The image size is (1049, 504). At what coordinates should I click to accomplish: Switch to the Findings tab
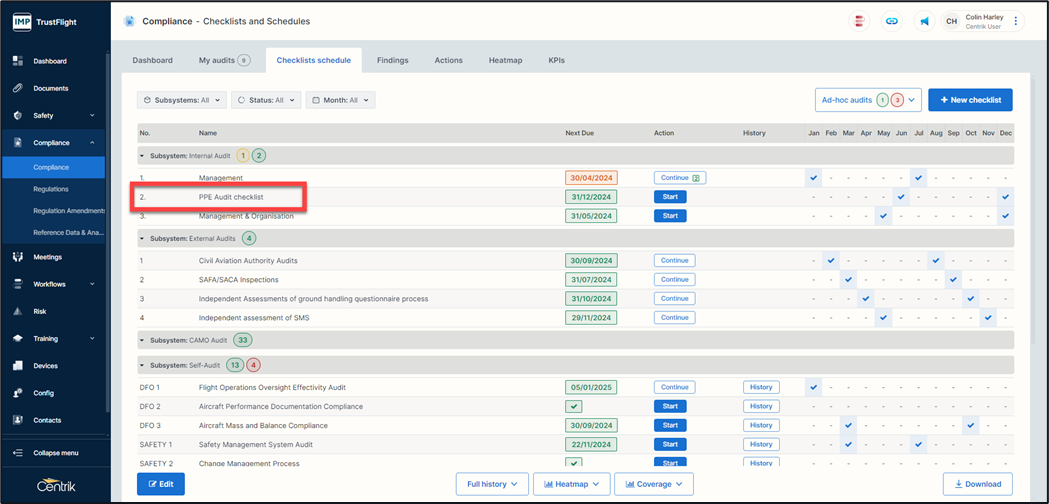392,61
